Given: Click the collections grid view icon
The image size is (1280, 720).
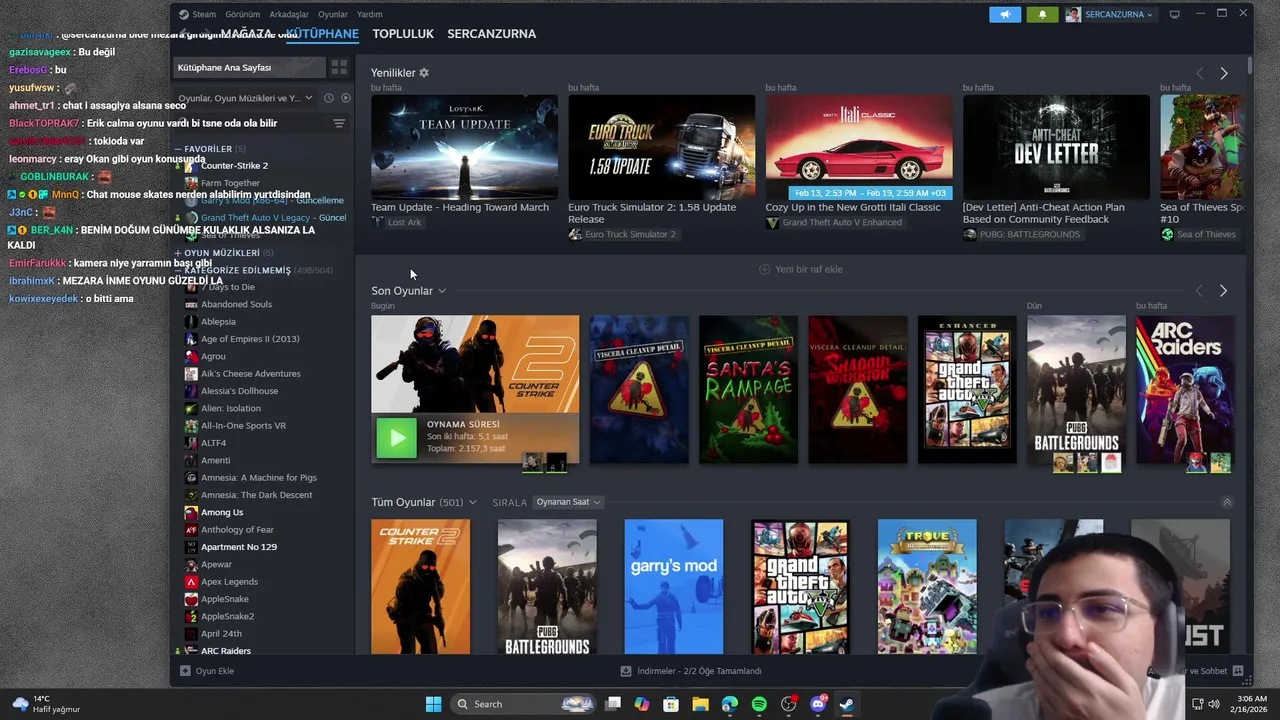Looking at the screenshot, I should pyautogui.click(x=339, y=67).
